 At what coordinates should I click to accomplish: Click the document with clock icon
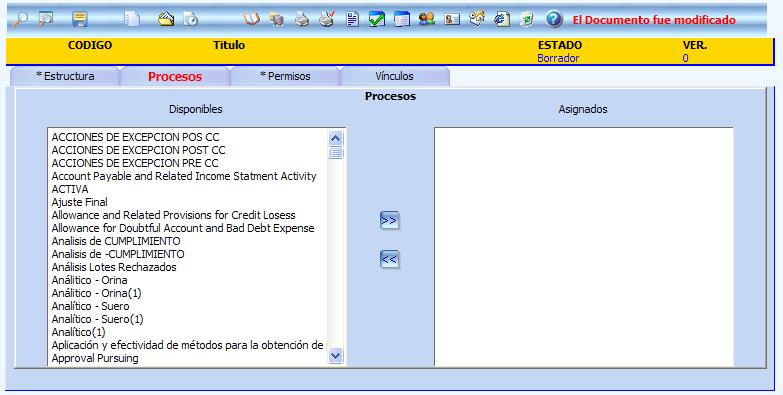point(191,19)
